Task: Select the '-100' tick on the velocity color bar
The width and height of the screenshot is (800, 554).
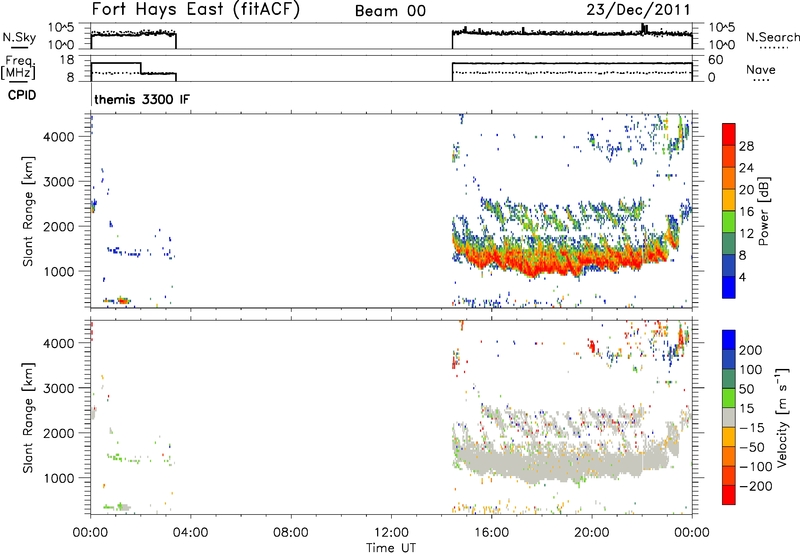Action: (755, 467)
